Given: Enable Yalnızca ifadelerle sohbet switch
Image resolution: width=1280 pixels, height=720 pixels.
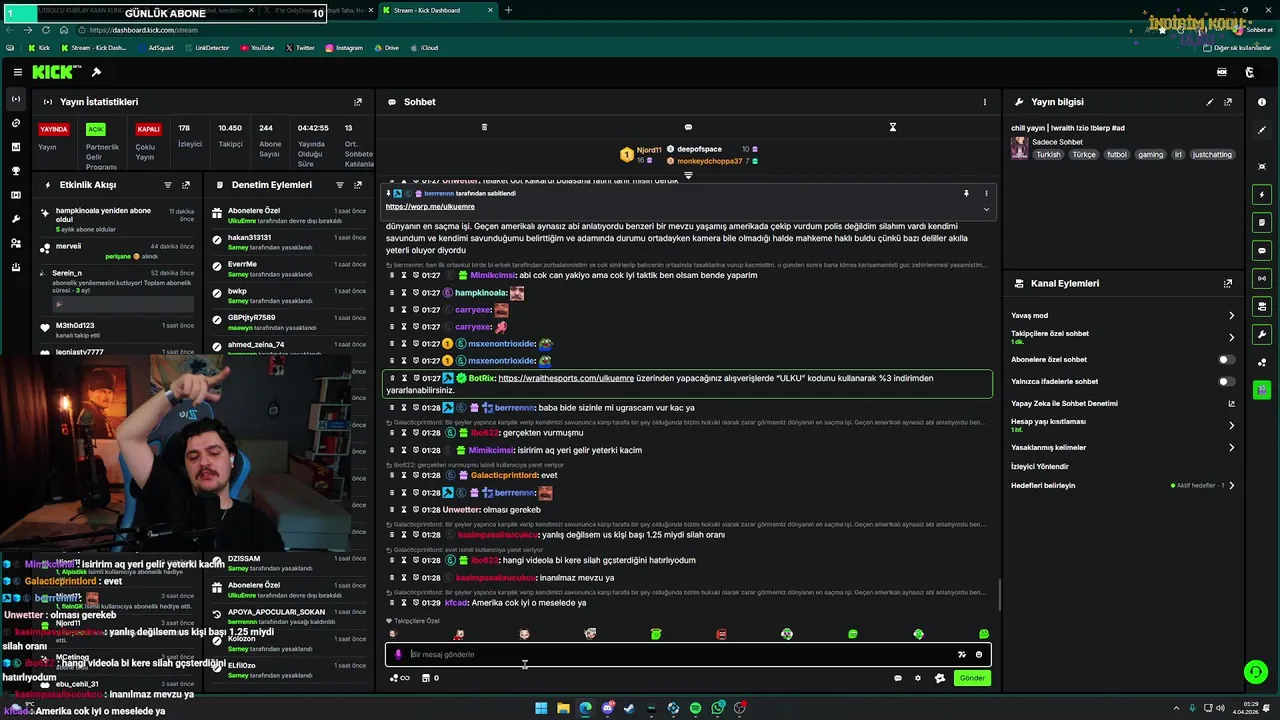Looking at the screenshot, I should [x=1226, y=381].
